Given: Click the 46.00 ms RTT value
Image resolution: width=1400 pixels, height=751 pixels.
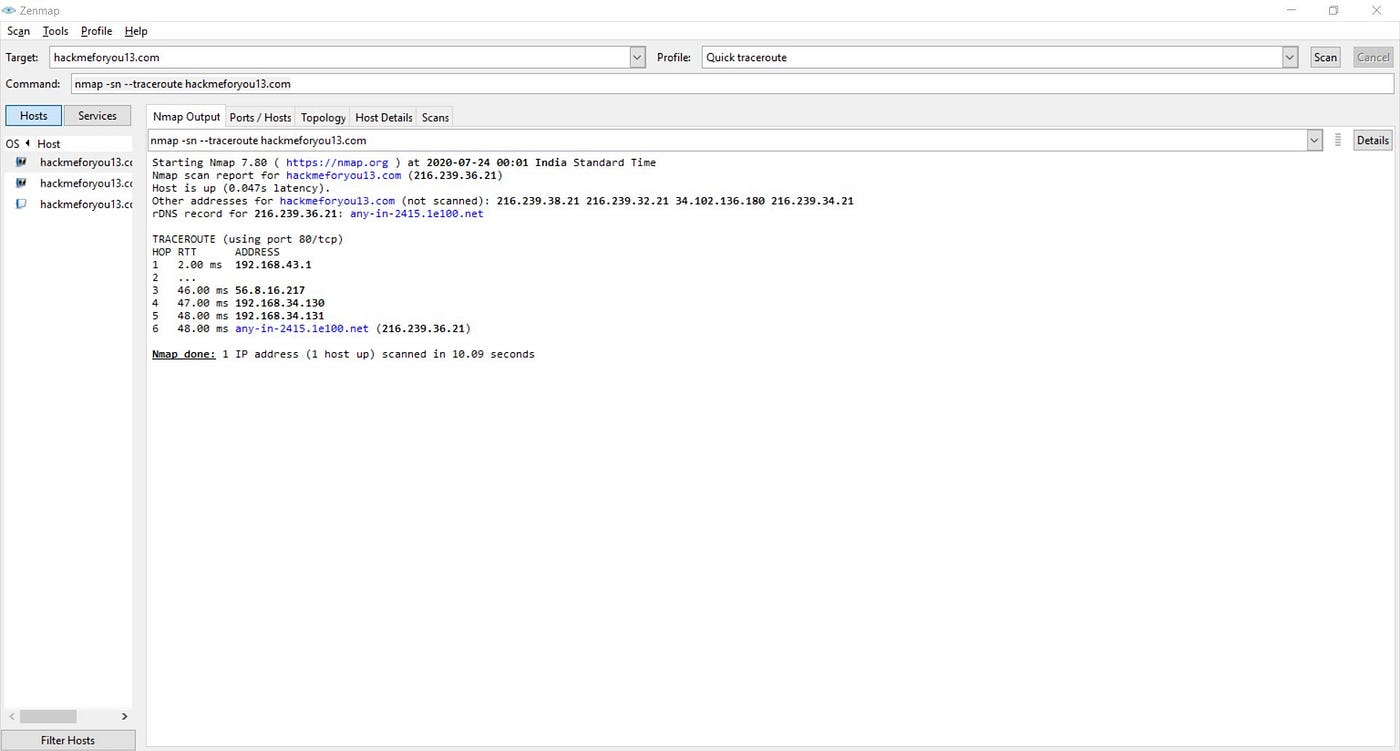Looking at the screenshot, I should point(203,290).
